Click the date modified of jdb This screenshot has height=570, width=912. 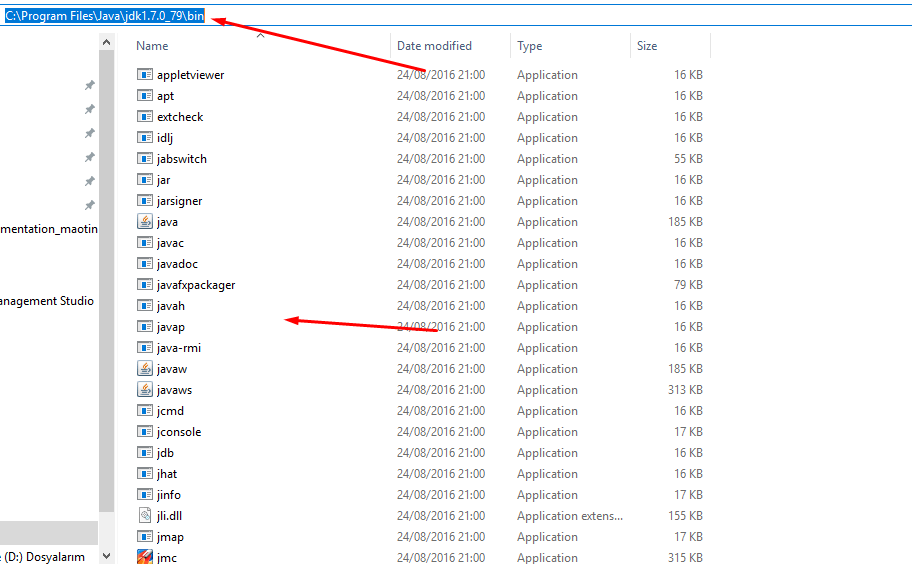click(x=441, y=453)
